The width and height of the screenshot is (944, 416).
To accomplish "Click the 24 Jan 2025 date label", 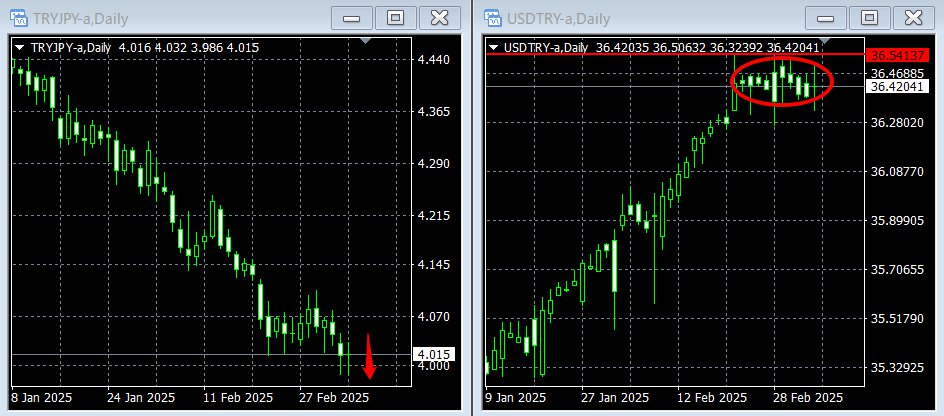I will 141,397.
